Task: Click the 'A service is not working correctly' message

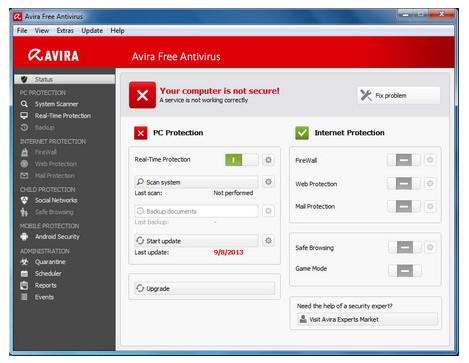Action: (x=203, y=100)
